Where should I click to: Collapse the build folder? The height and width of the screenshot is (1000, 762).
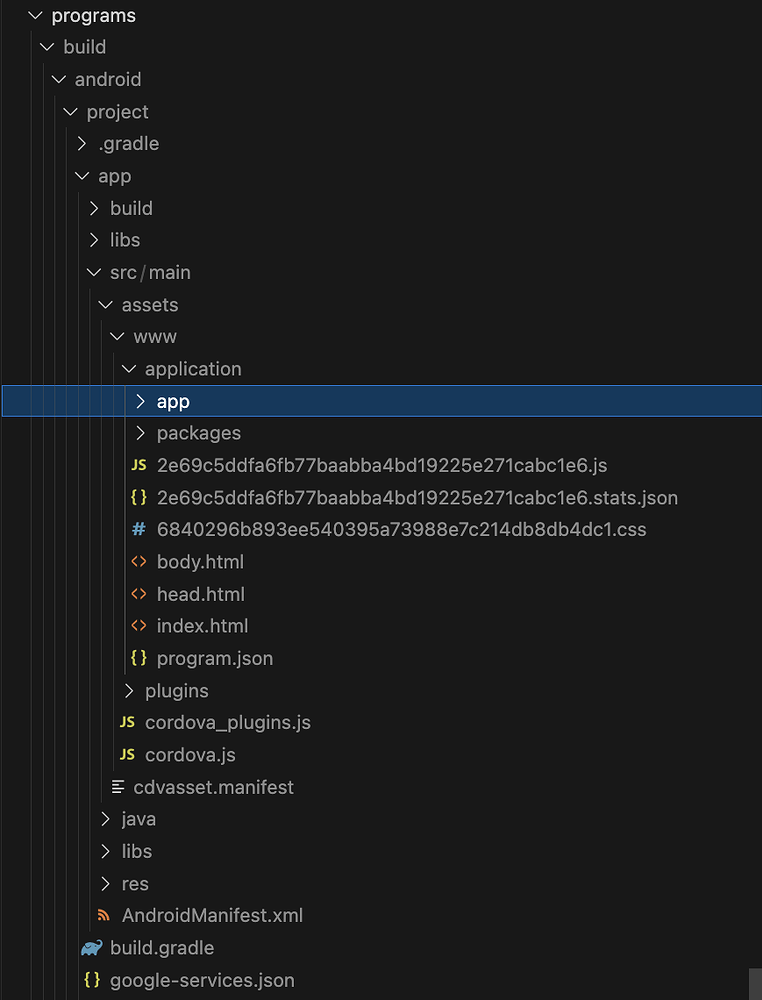pyautogui.click(x=46, y=46)
